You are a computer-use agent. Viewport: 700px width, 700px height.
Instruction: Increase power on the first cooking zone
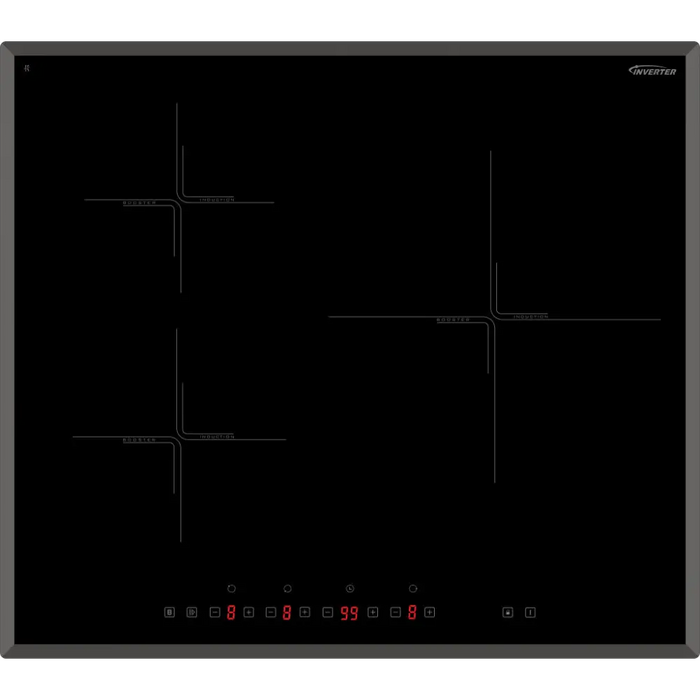249,612
